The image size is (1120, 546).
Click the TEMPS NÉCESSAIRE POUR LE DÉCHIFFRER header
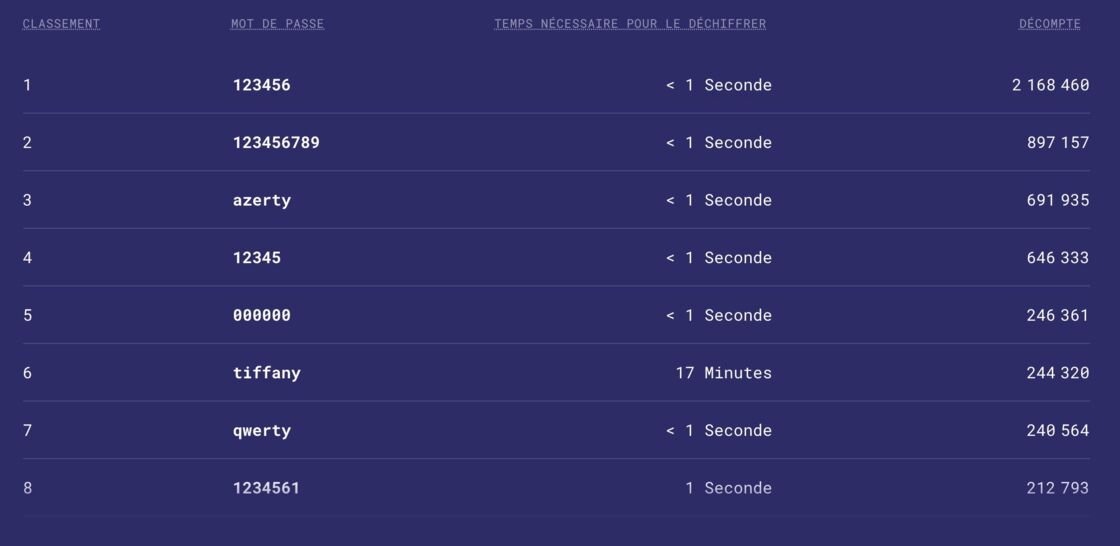click(x=630, y=24)
